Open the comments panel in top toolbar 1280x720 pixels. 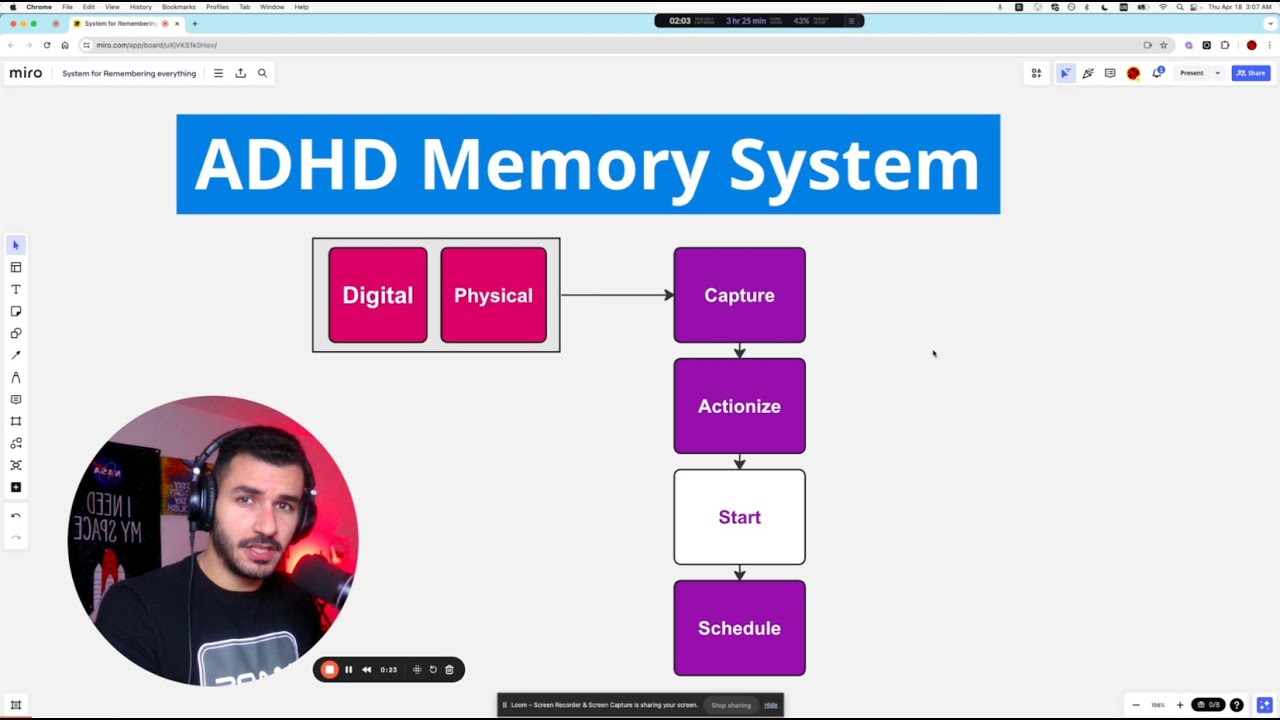point(1110,73)
